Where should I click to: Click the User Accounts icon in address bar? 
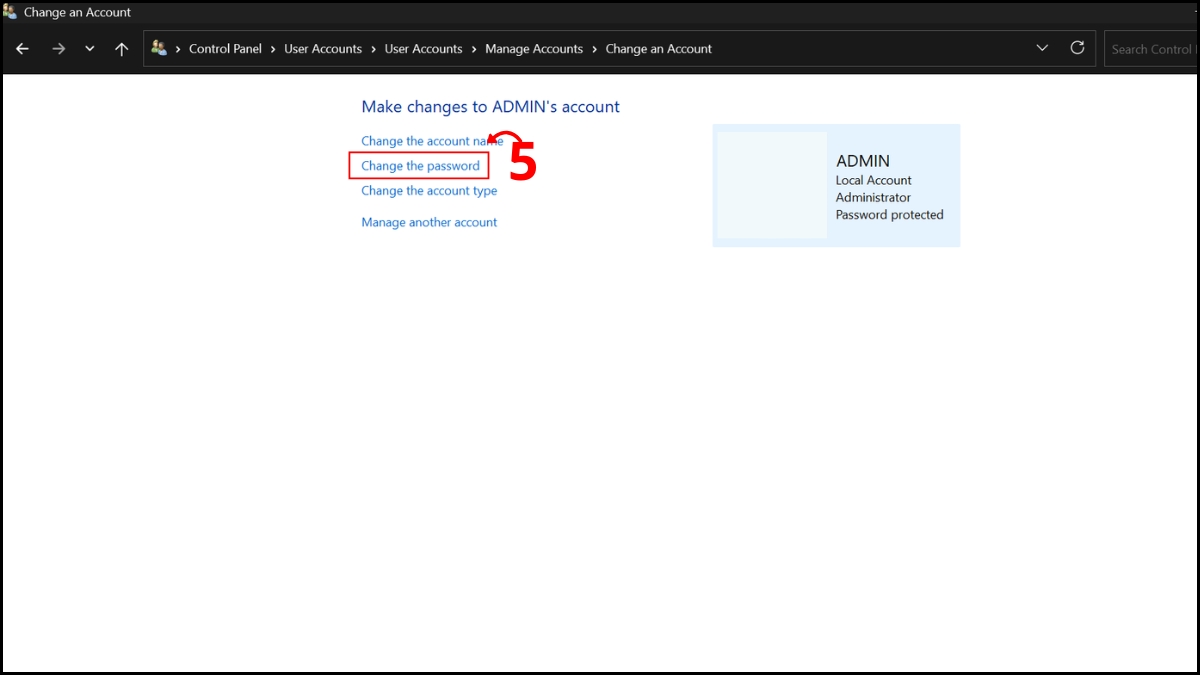point(159,48)
